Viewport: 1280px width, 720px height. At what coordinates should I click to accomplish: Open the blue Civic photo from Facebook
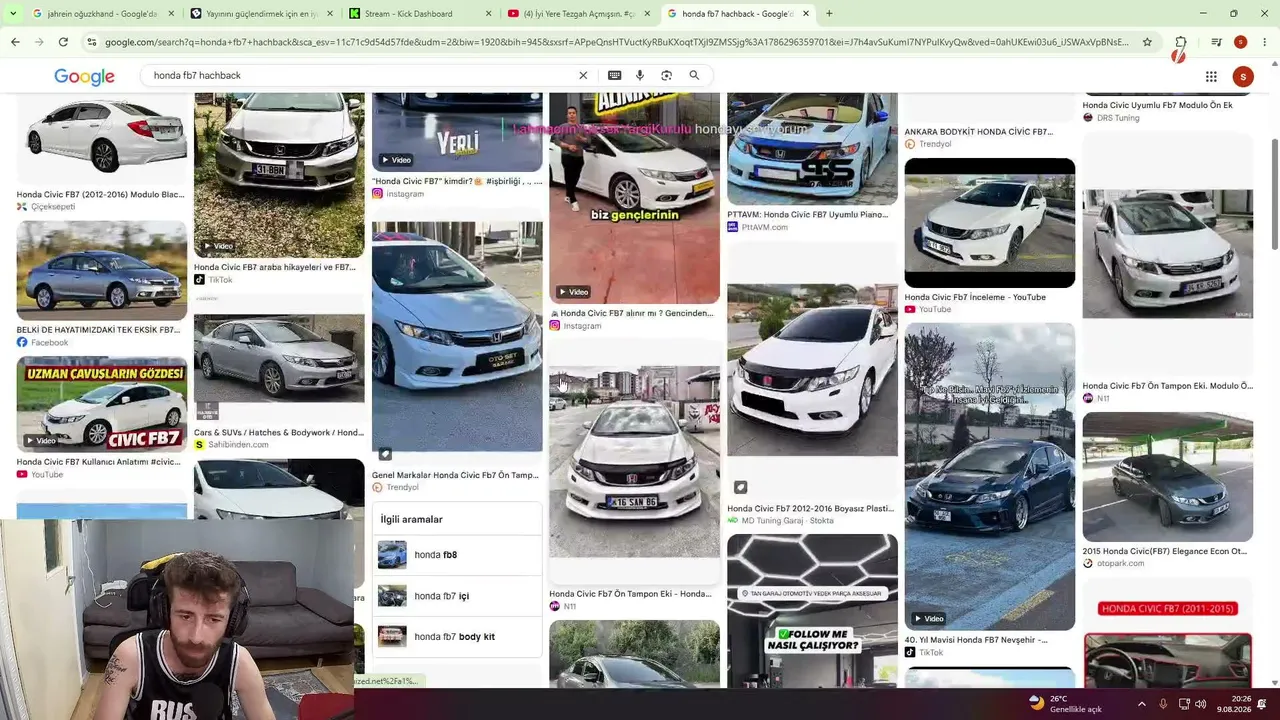[x=102, y=270]
